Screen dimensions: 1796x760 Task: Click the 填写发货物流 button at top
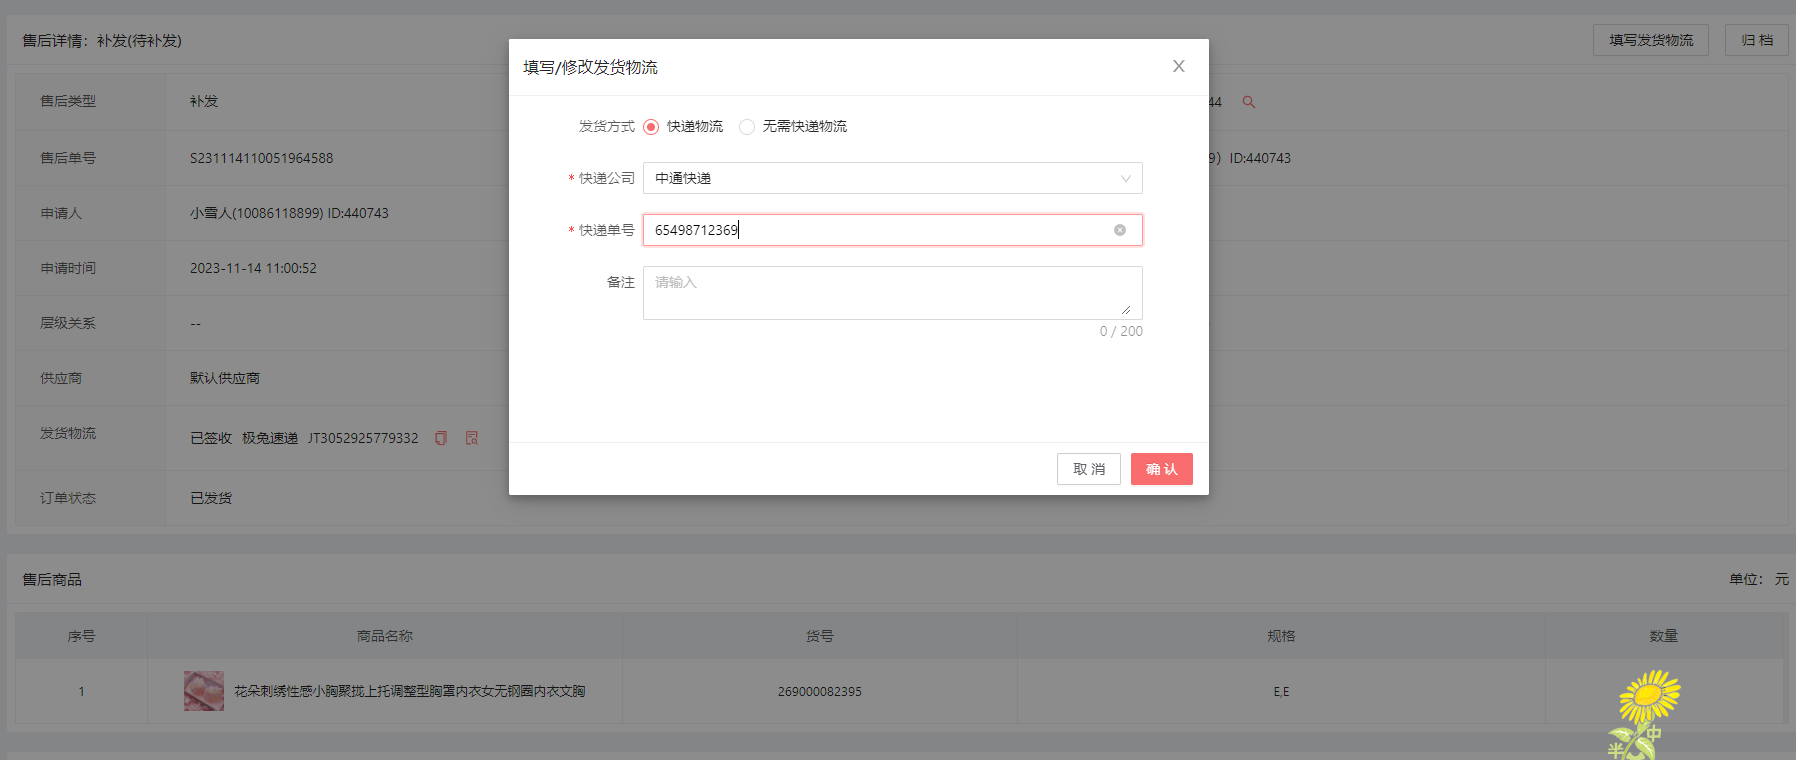(x=1650, y=40)
